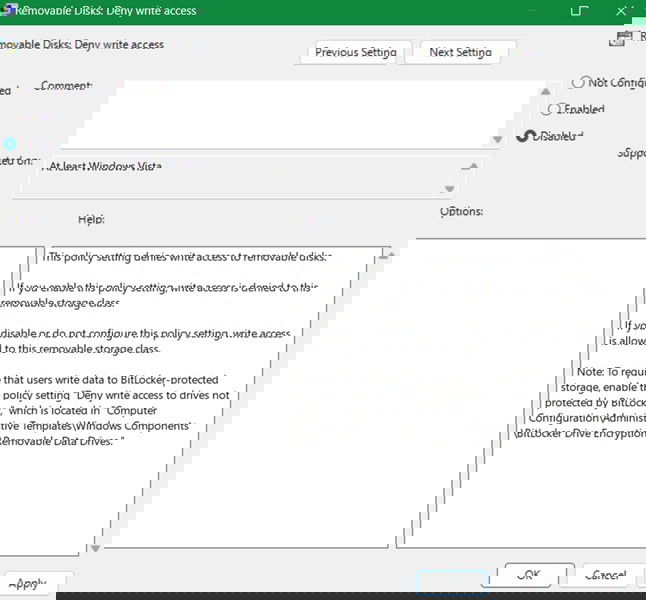646x600 pixels.
Task: Choose the Disabled radio button
Action: tap(525, 136)
